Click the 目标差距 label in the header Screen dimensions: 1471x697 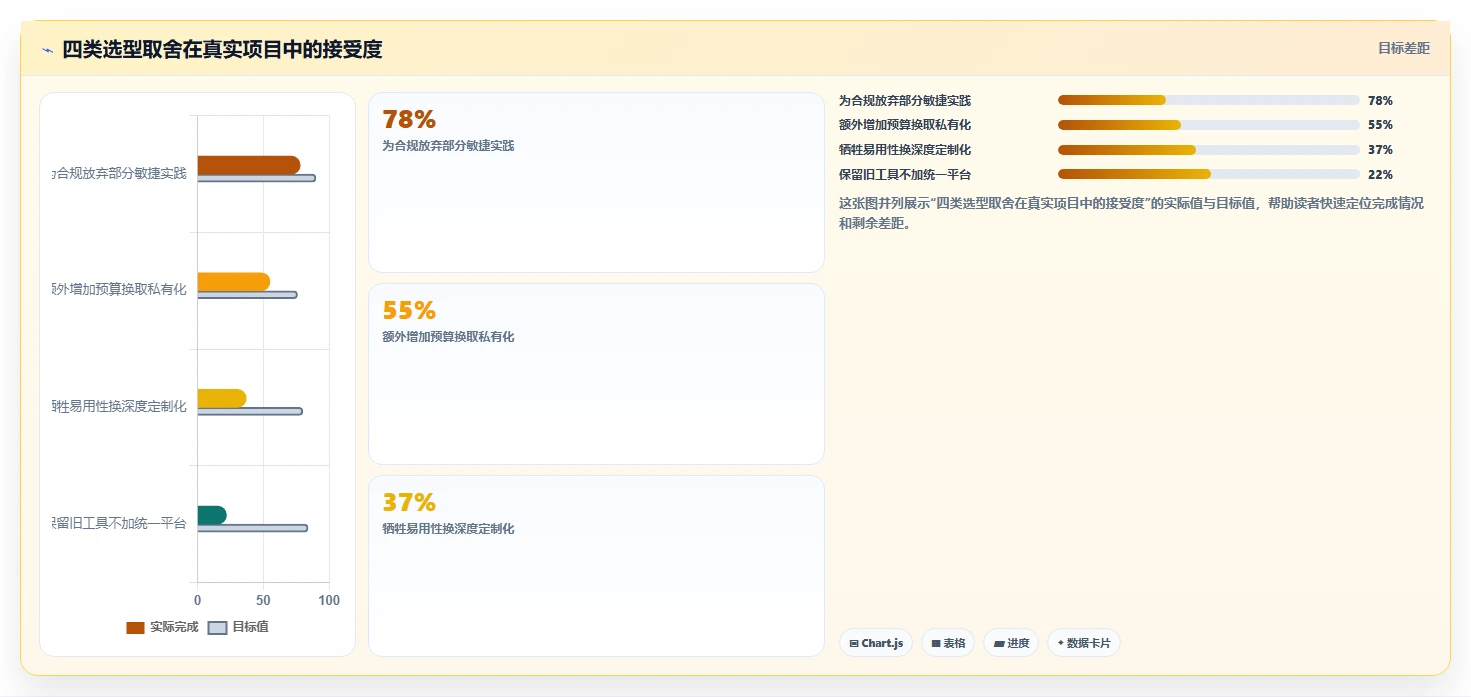coord(1404,48)
